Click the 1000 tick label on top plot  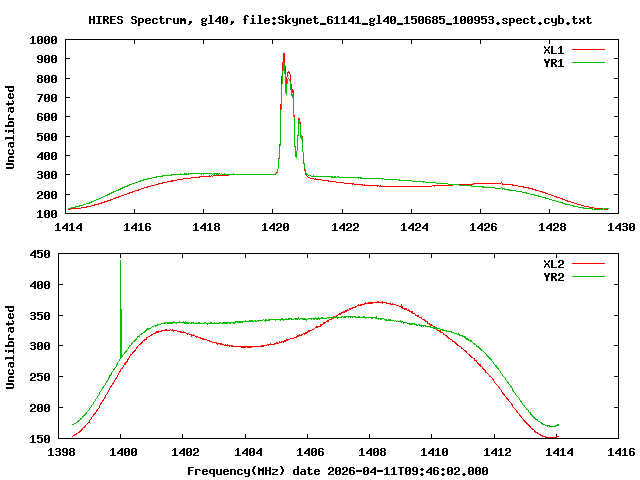pyautogui.click(x=43, y=40)
